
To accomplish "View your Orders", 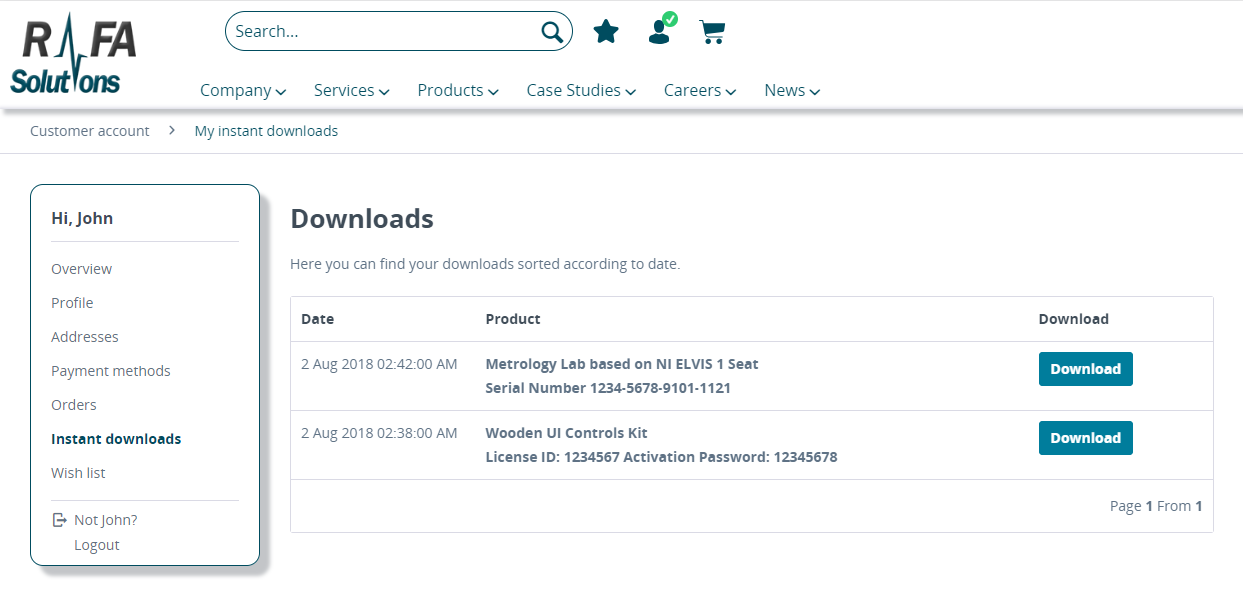I will pos(73,404).
